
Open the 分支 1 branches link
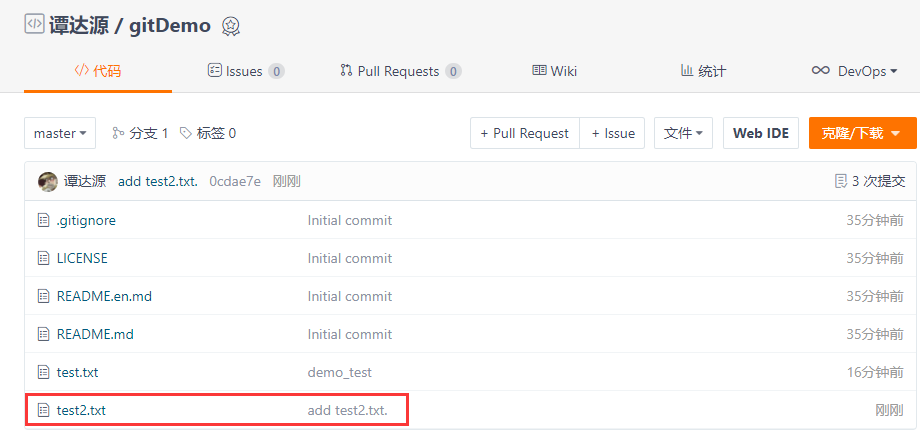click(x=140, y=133)
